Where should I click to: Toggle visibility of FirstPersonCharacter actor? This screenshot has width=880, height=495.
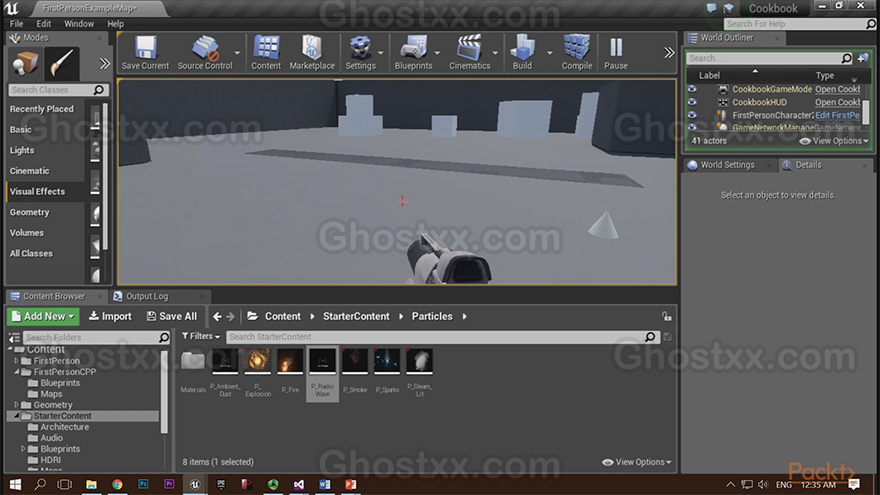[692, 114]
